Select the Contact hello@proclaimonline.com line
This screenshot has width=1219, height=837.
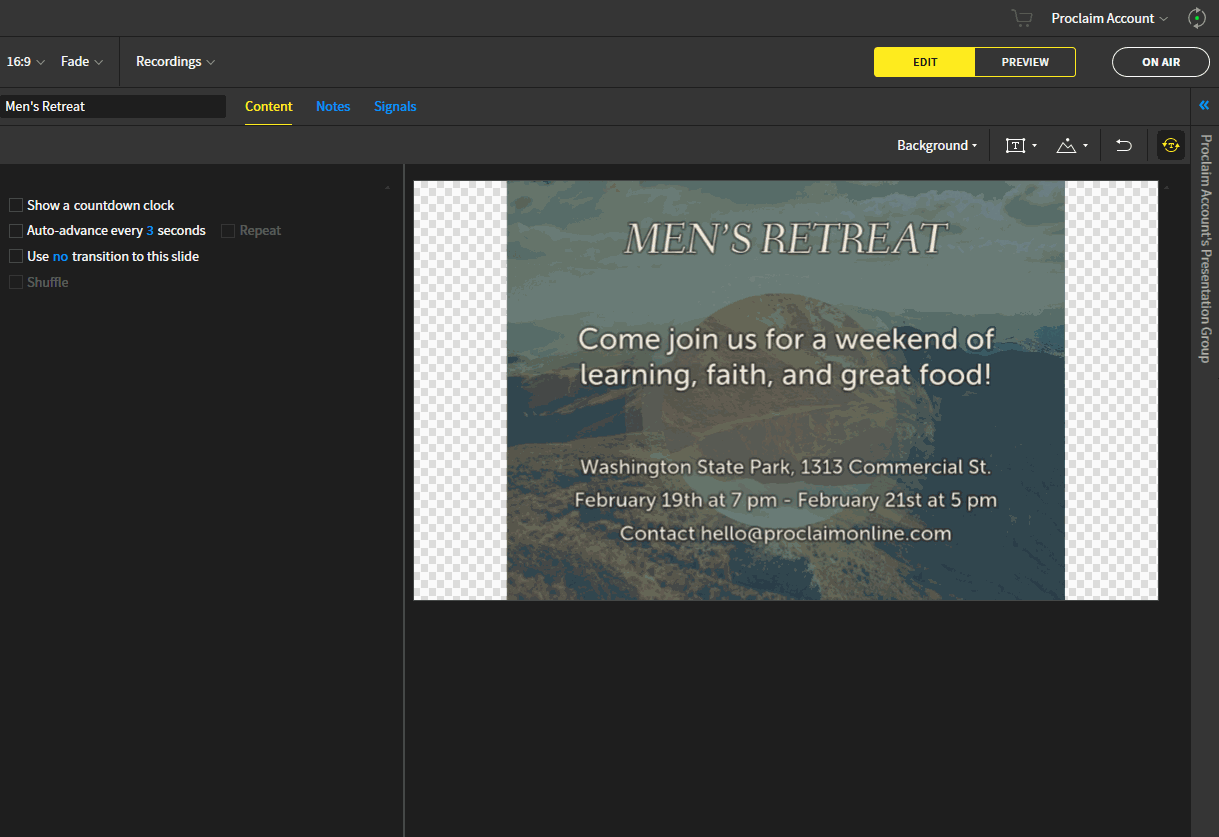click(786, 533)
